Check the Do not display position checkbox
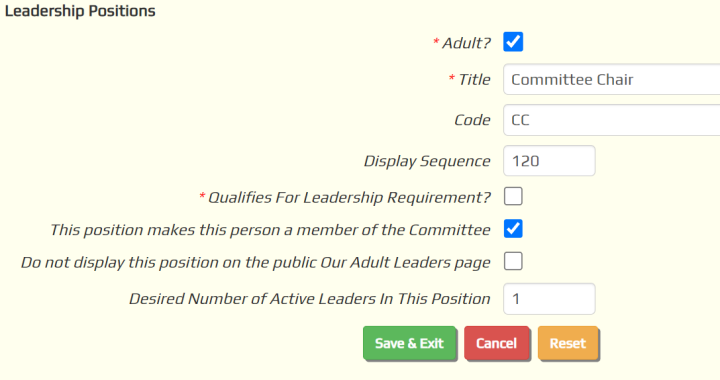720x380 pixels. pos(513,262)
